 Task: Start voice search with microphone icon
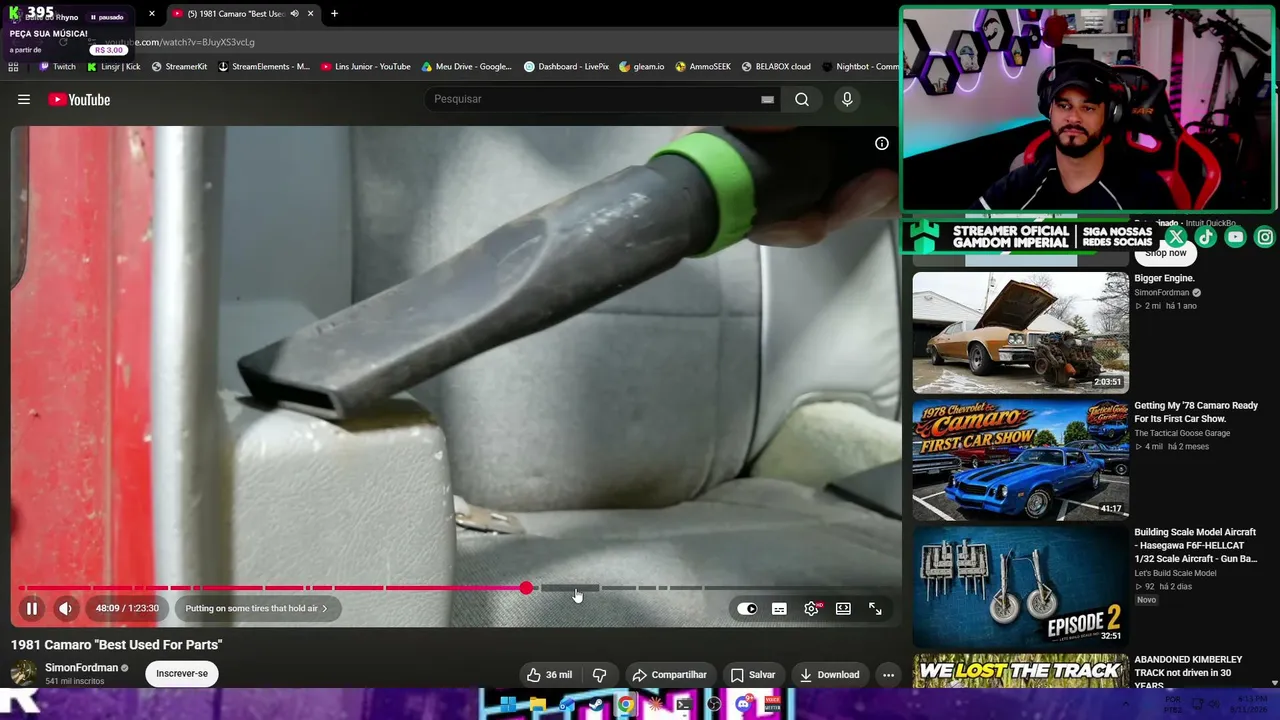pyautogui.click(x=847, y=99)
